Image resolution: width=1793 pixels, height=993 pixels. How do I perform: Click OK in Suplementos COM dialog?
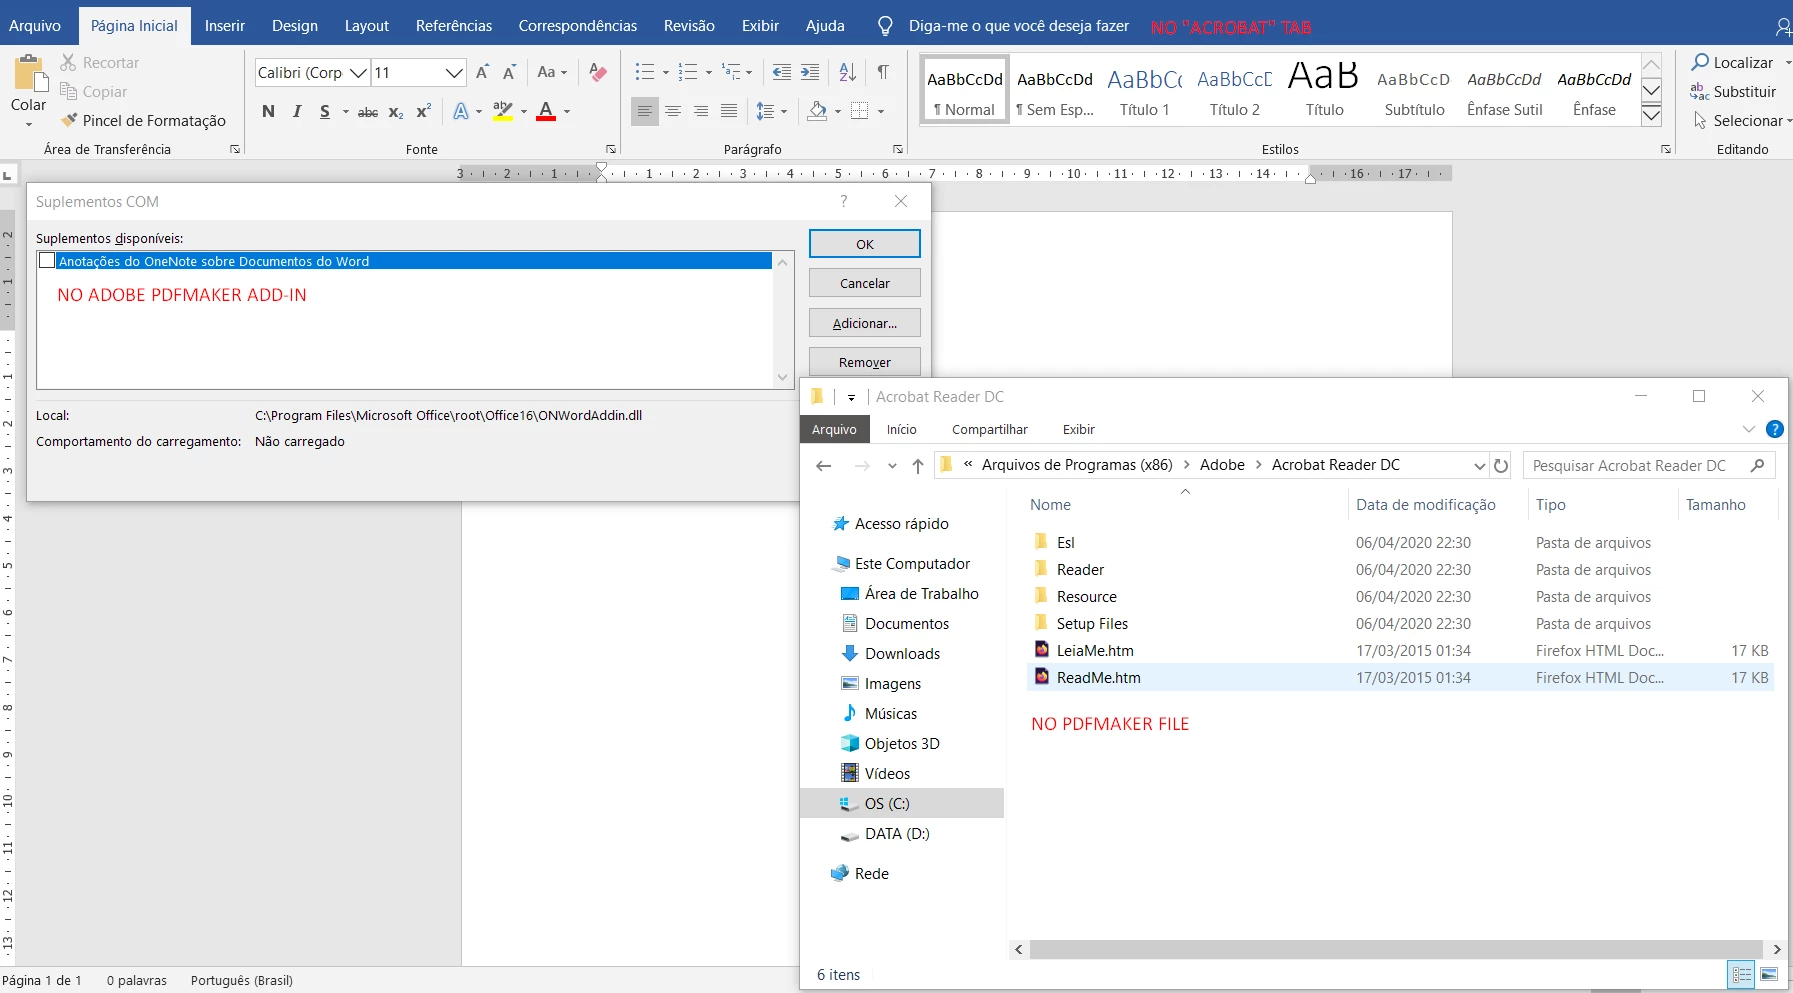coord(865,244)
